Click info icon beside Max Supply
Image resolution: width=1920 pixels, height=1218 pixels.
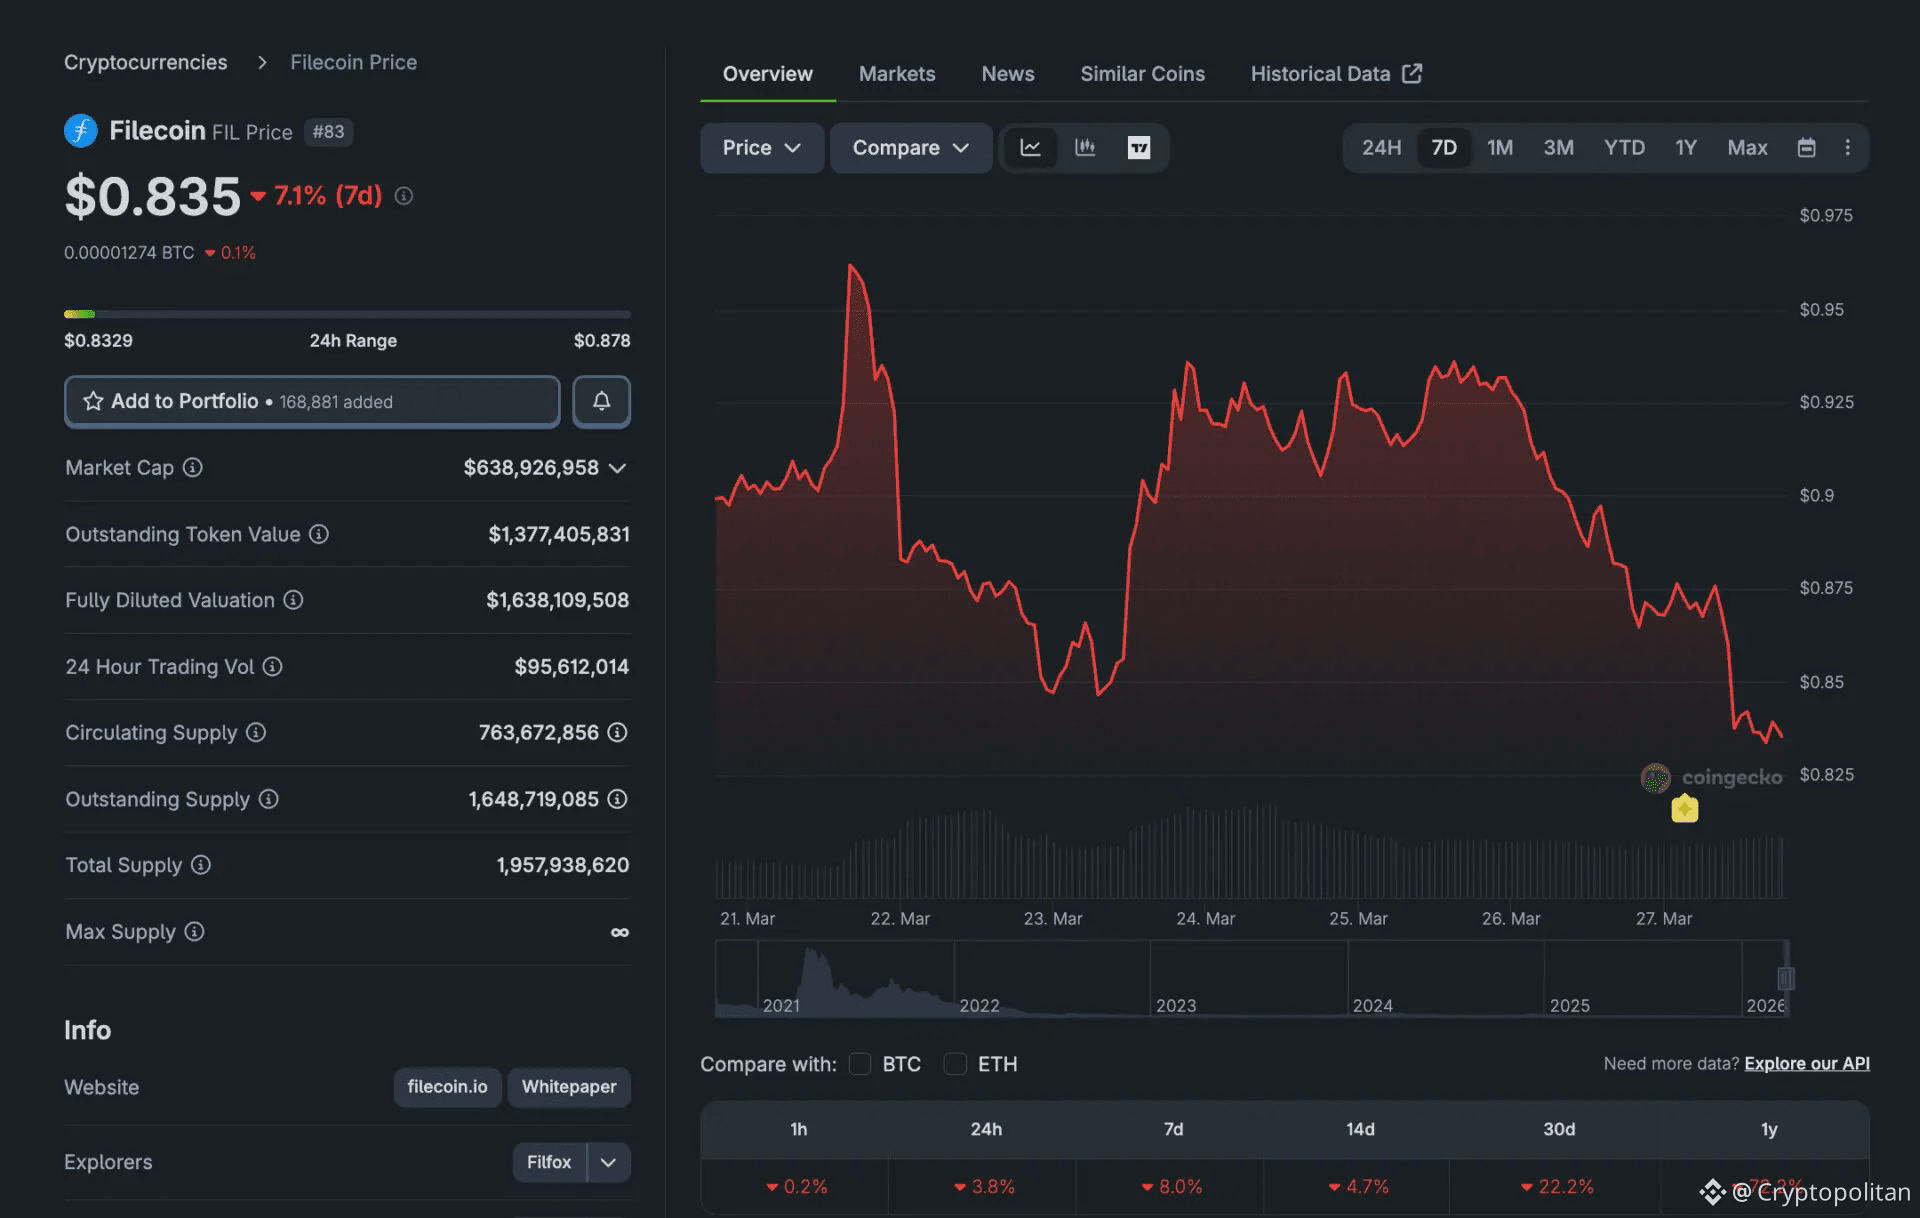(195, 931)
